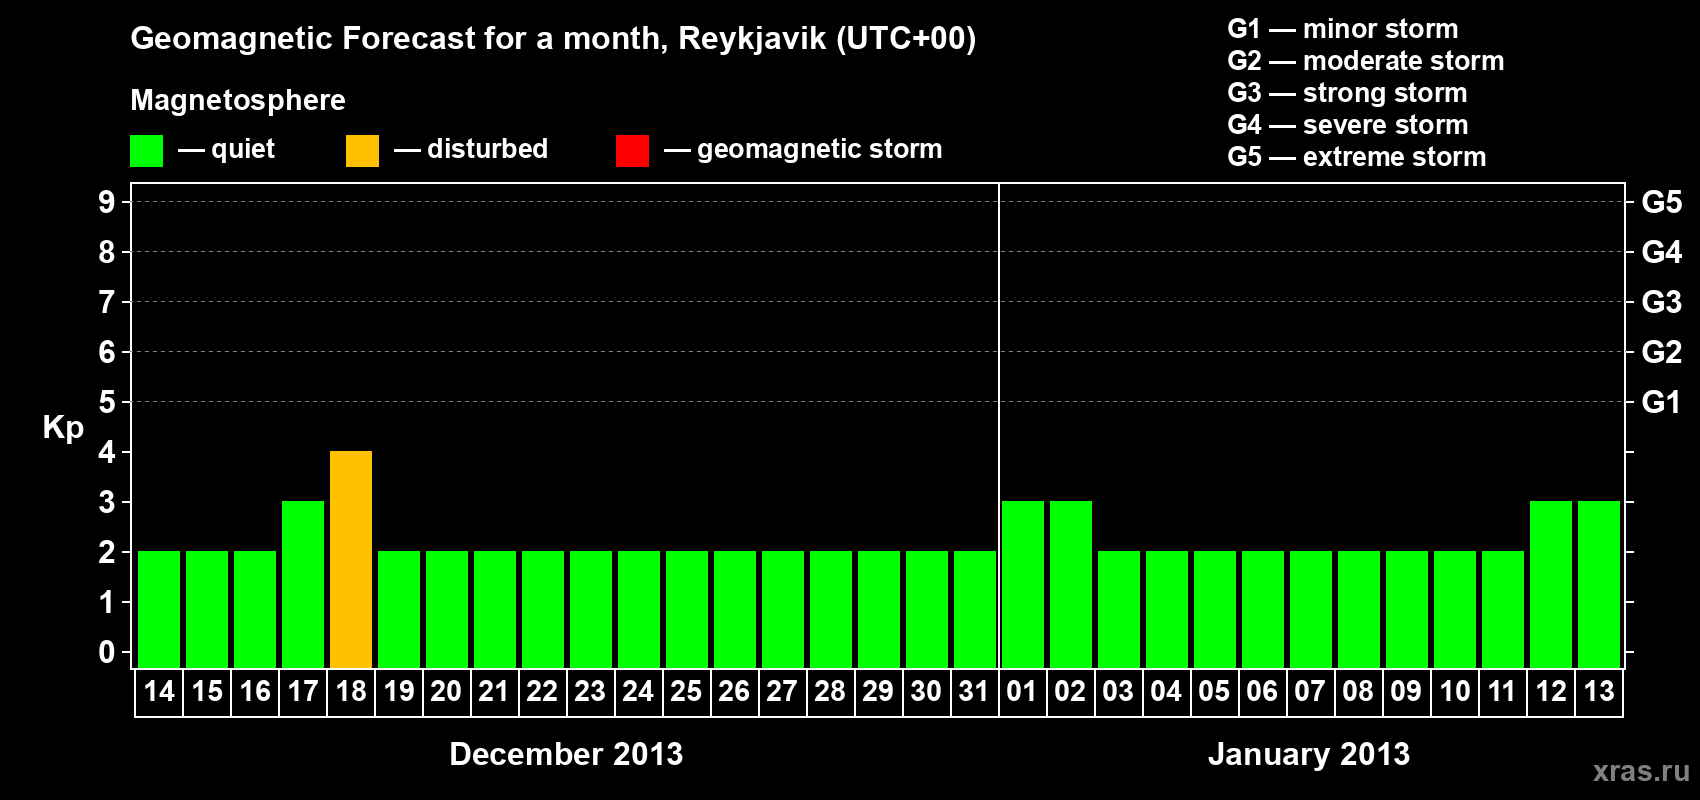Click 'G4 — severe storm' legend text
This screenshot has width=1700, height=800.
(1348, 125)
